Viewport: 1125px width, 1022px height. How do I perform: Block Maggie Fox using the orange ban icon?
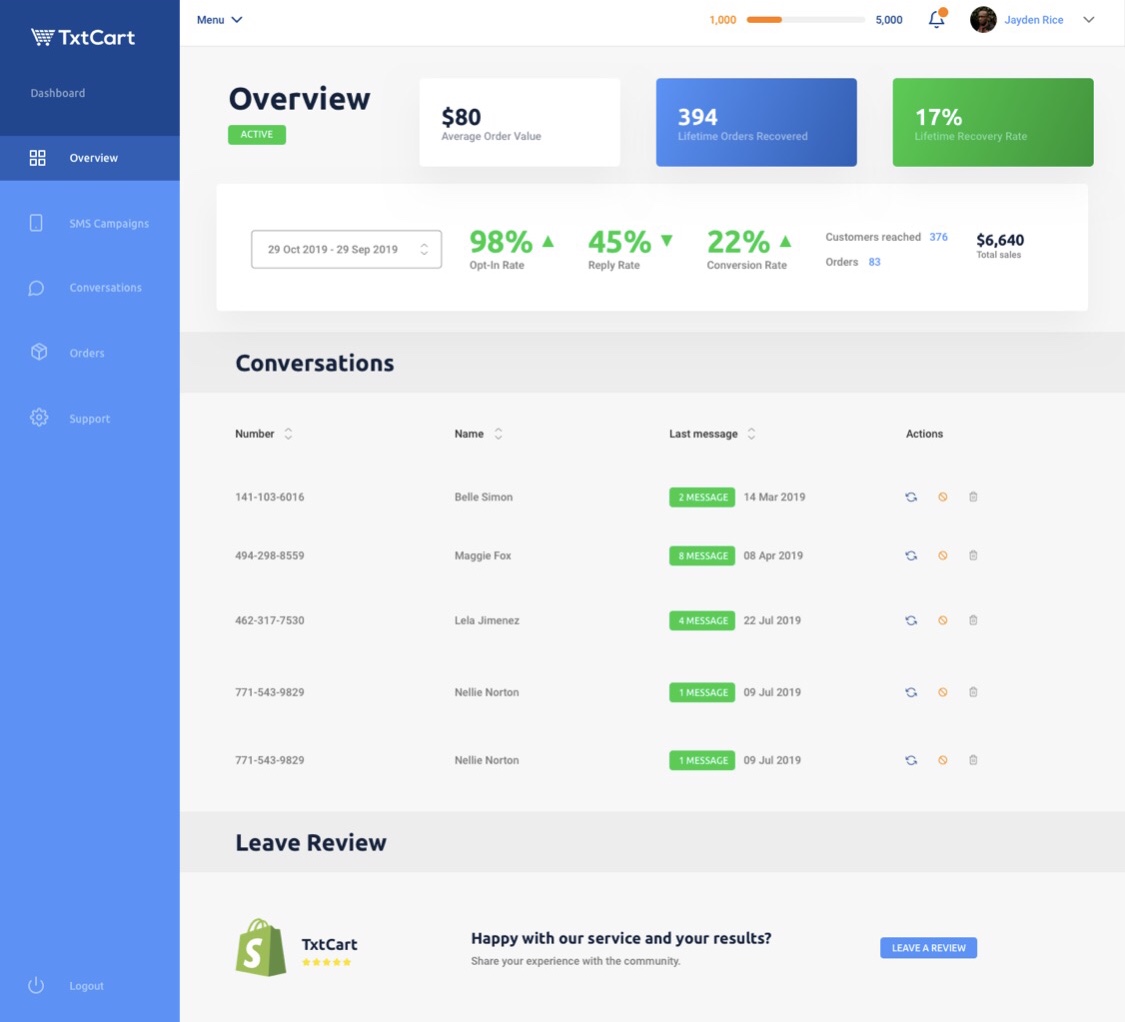pos(943,555)
